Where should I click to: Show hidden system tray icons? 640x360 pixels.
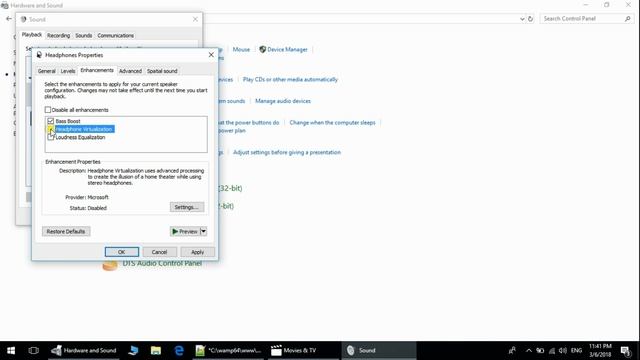529,350
